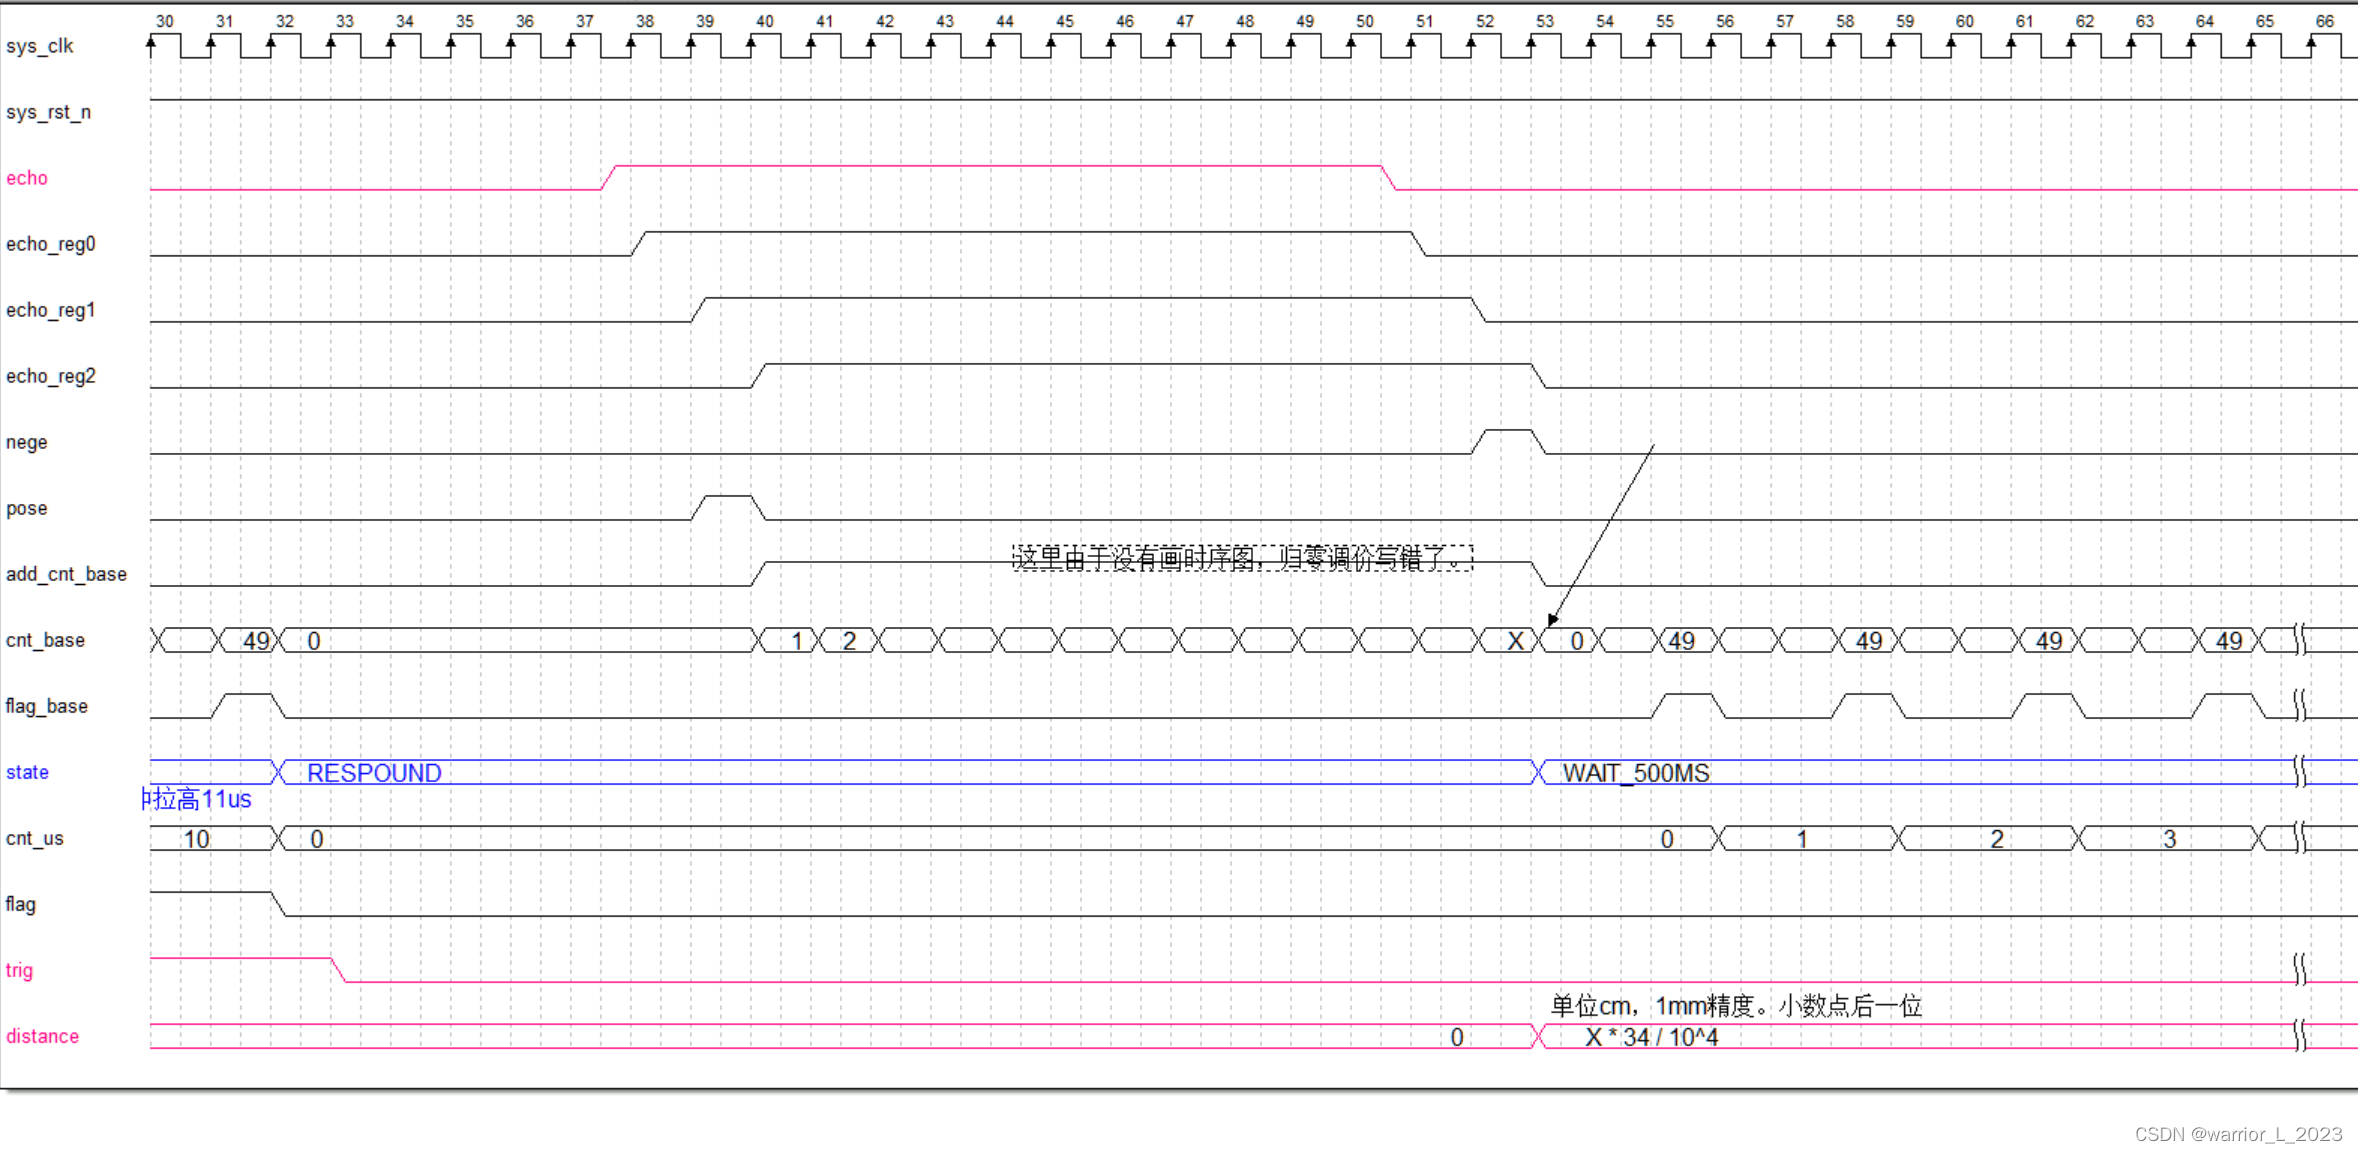
Task: Click cnt_us value 10 cell
Action: click(196, 839)
